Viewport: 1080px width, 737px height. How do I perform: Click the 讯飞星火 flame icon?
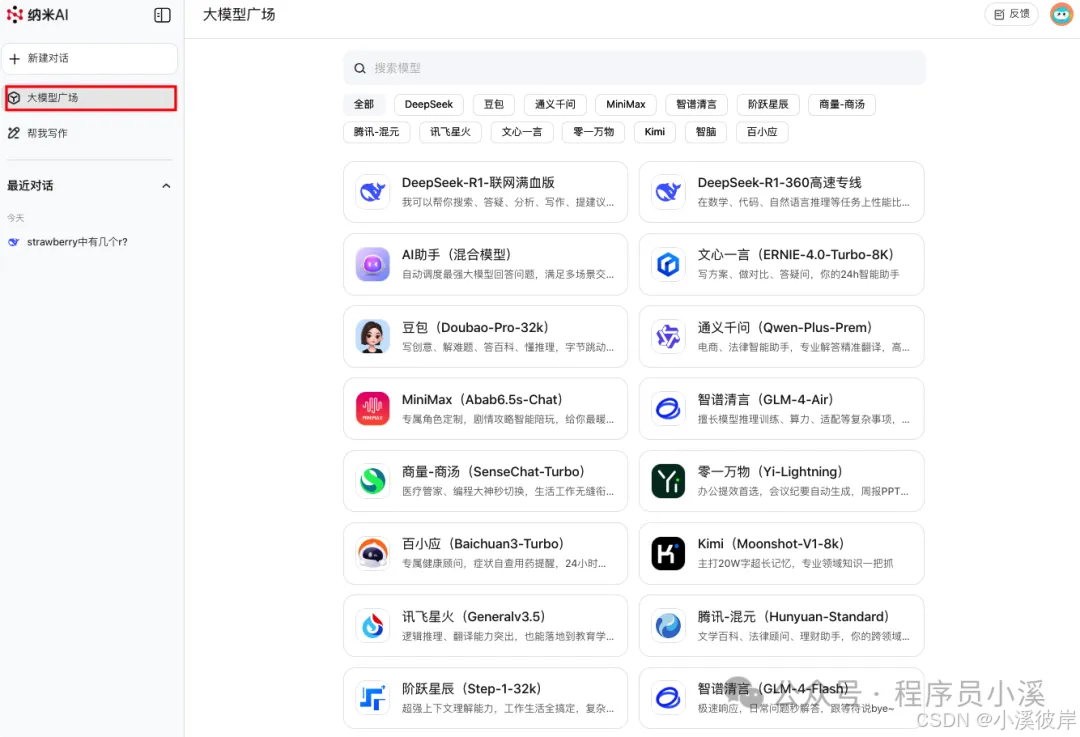pos(373,625)
